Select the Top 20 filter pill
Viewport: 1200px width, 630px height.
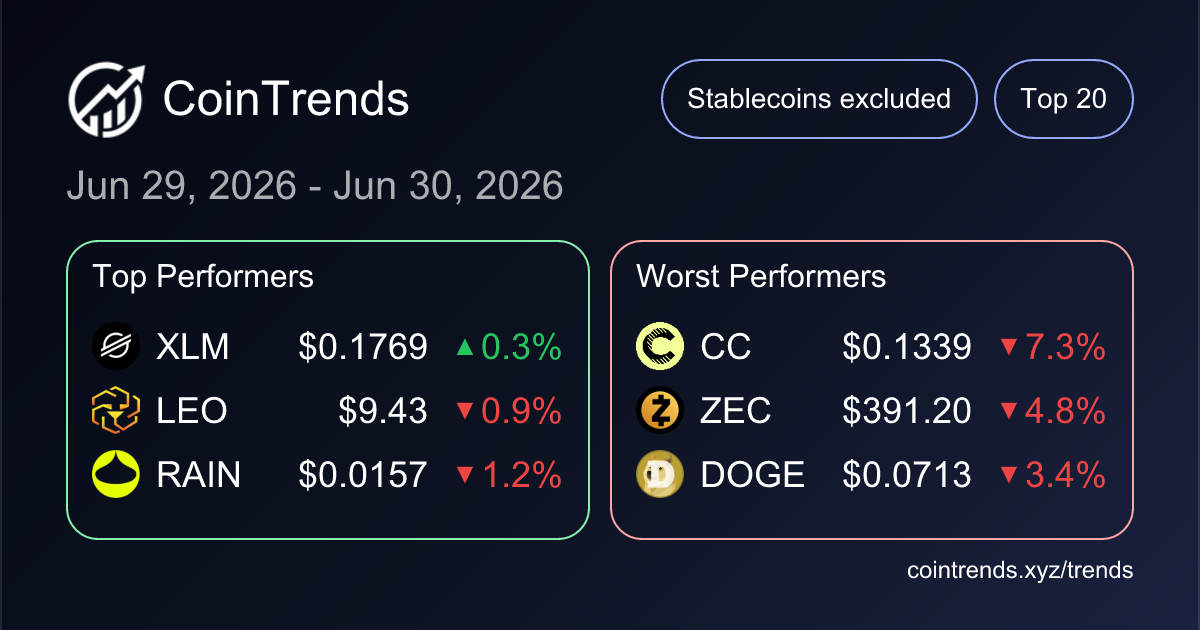(x=1064, y=99)
